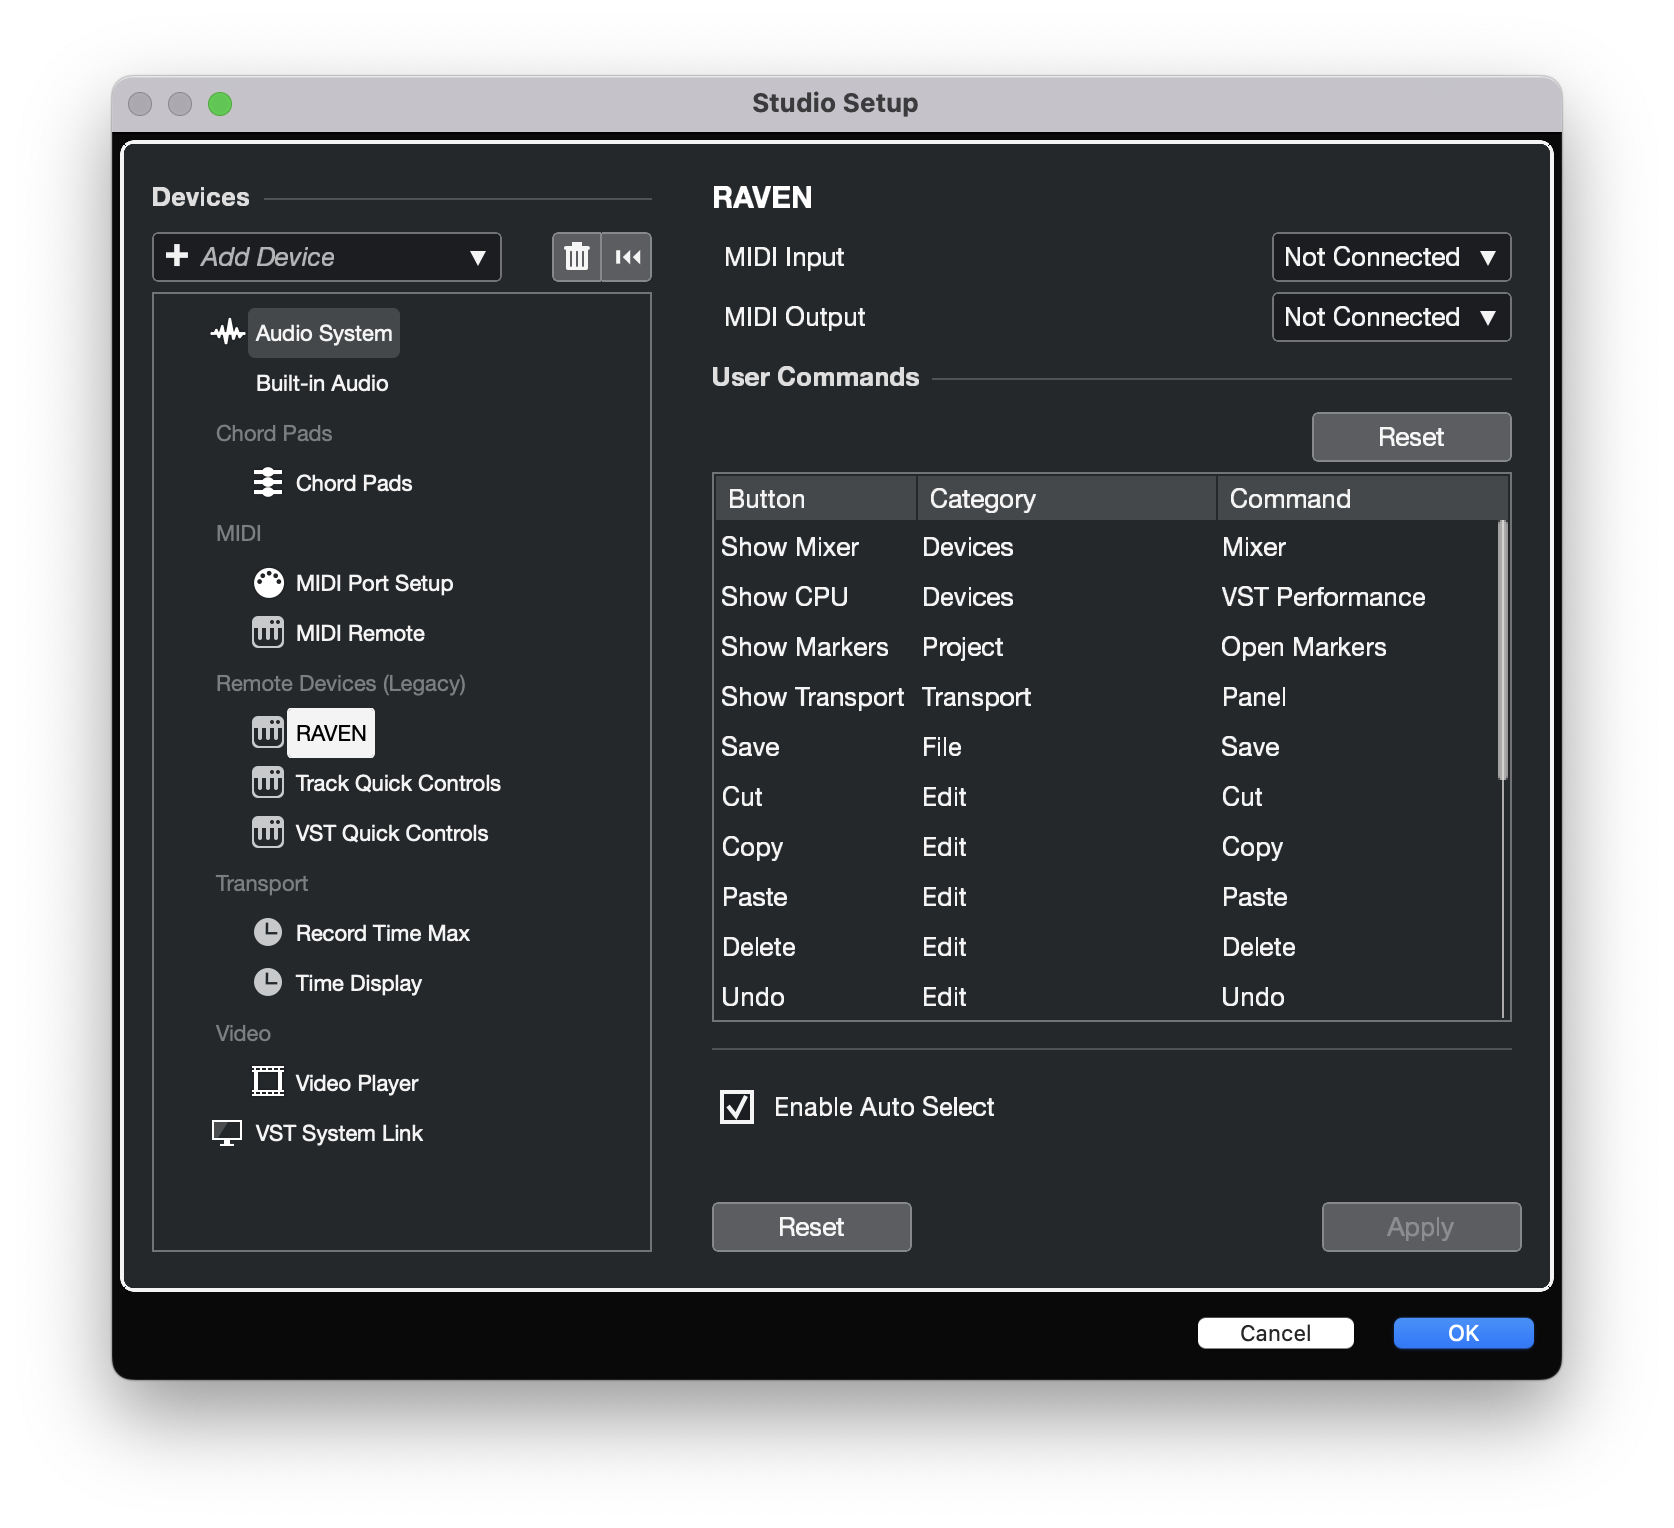
Task: Click the Video Player film icon
Action: tap(268, 1082)
